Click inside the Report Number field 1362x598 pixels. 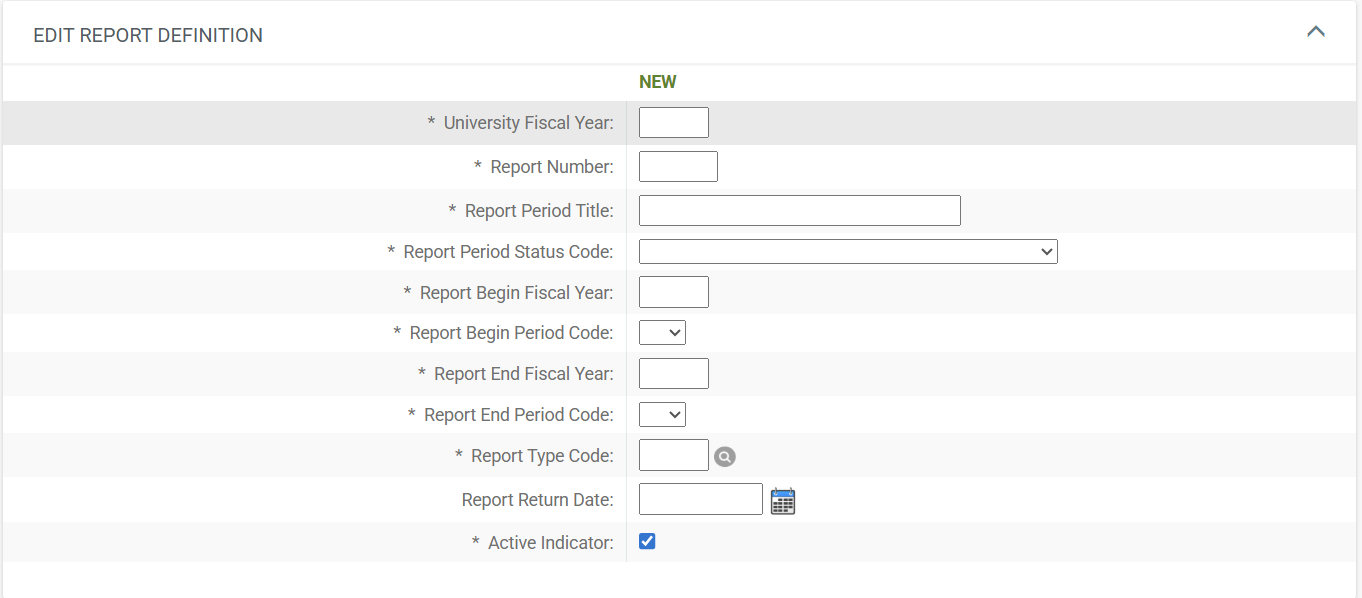[x=678, y=166]
